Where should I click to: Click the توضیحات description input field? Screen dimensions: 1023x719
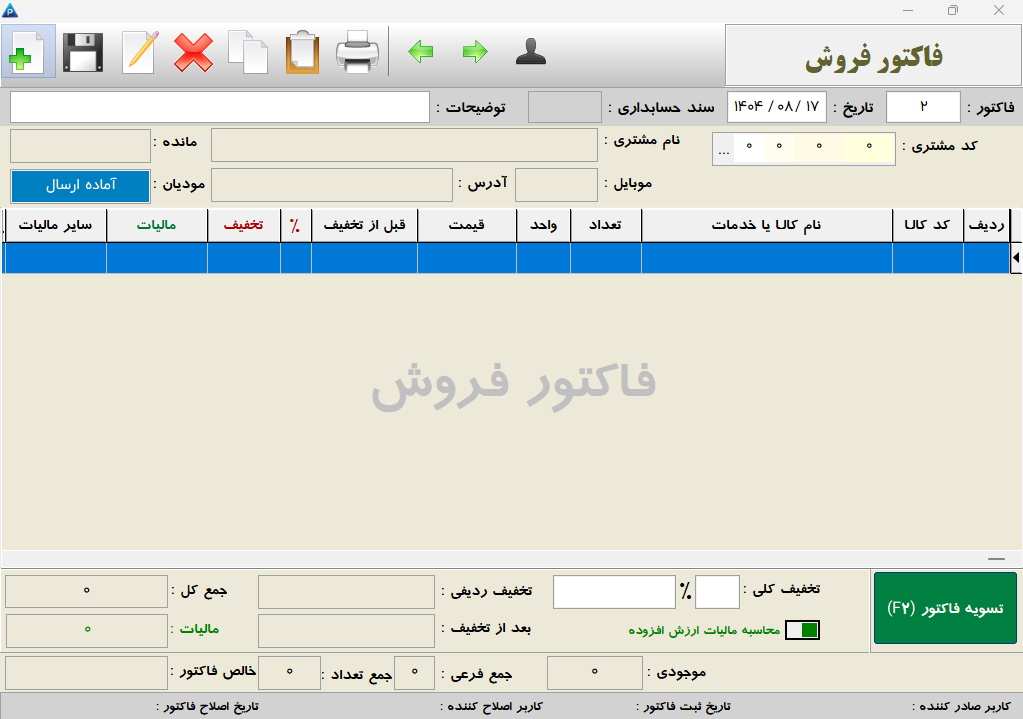pos(220,106)
